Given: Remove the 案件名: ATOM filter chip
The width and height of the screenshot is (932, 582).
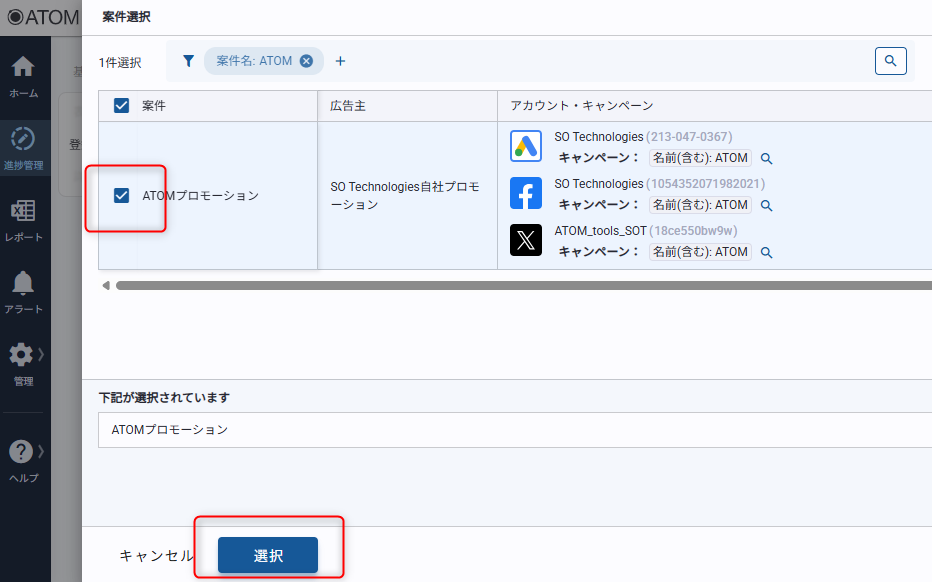Looking at the screenshot, I should point(307,61).
